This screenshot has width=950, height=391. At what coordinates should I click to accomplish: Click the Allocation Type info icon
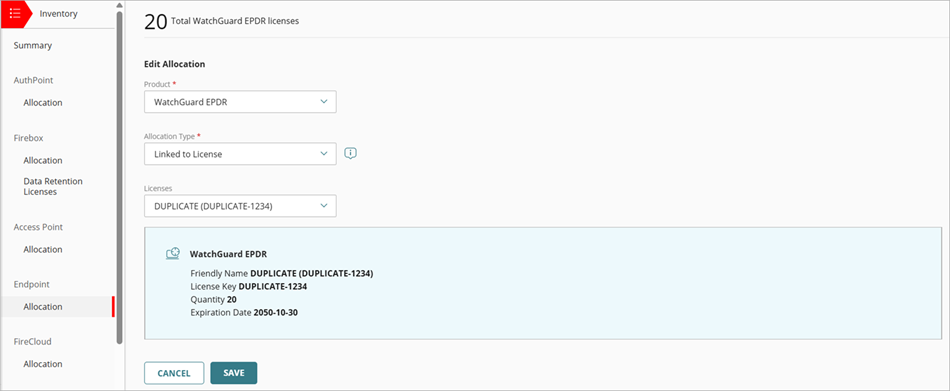pos(350,153)
